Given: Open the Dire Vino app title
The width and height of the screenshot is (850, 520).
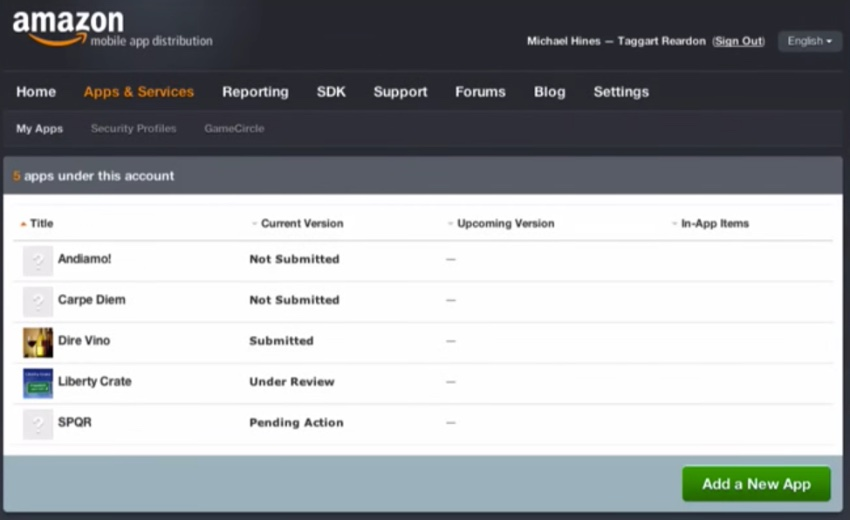Looking at the screenshot, I should point(84,341).
